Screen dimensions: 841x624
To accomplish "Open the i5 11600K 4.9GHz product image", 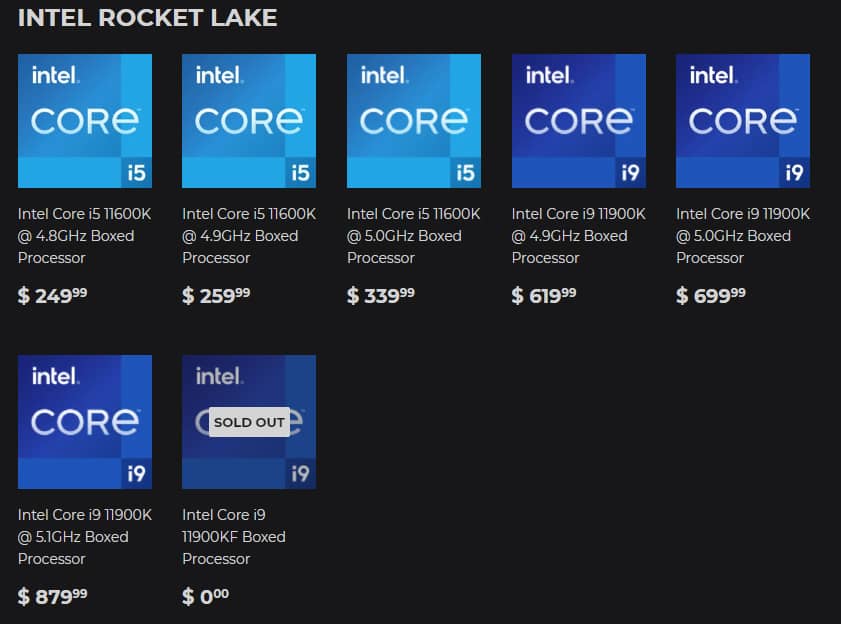I will tap(249, 121).
